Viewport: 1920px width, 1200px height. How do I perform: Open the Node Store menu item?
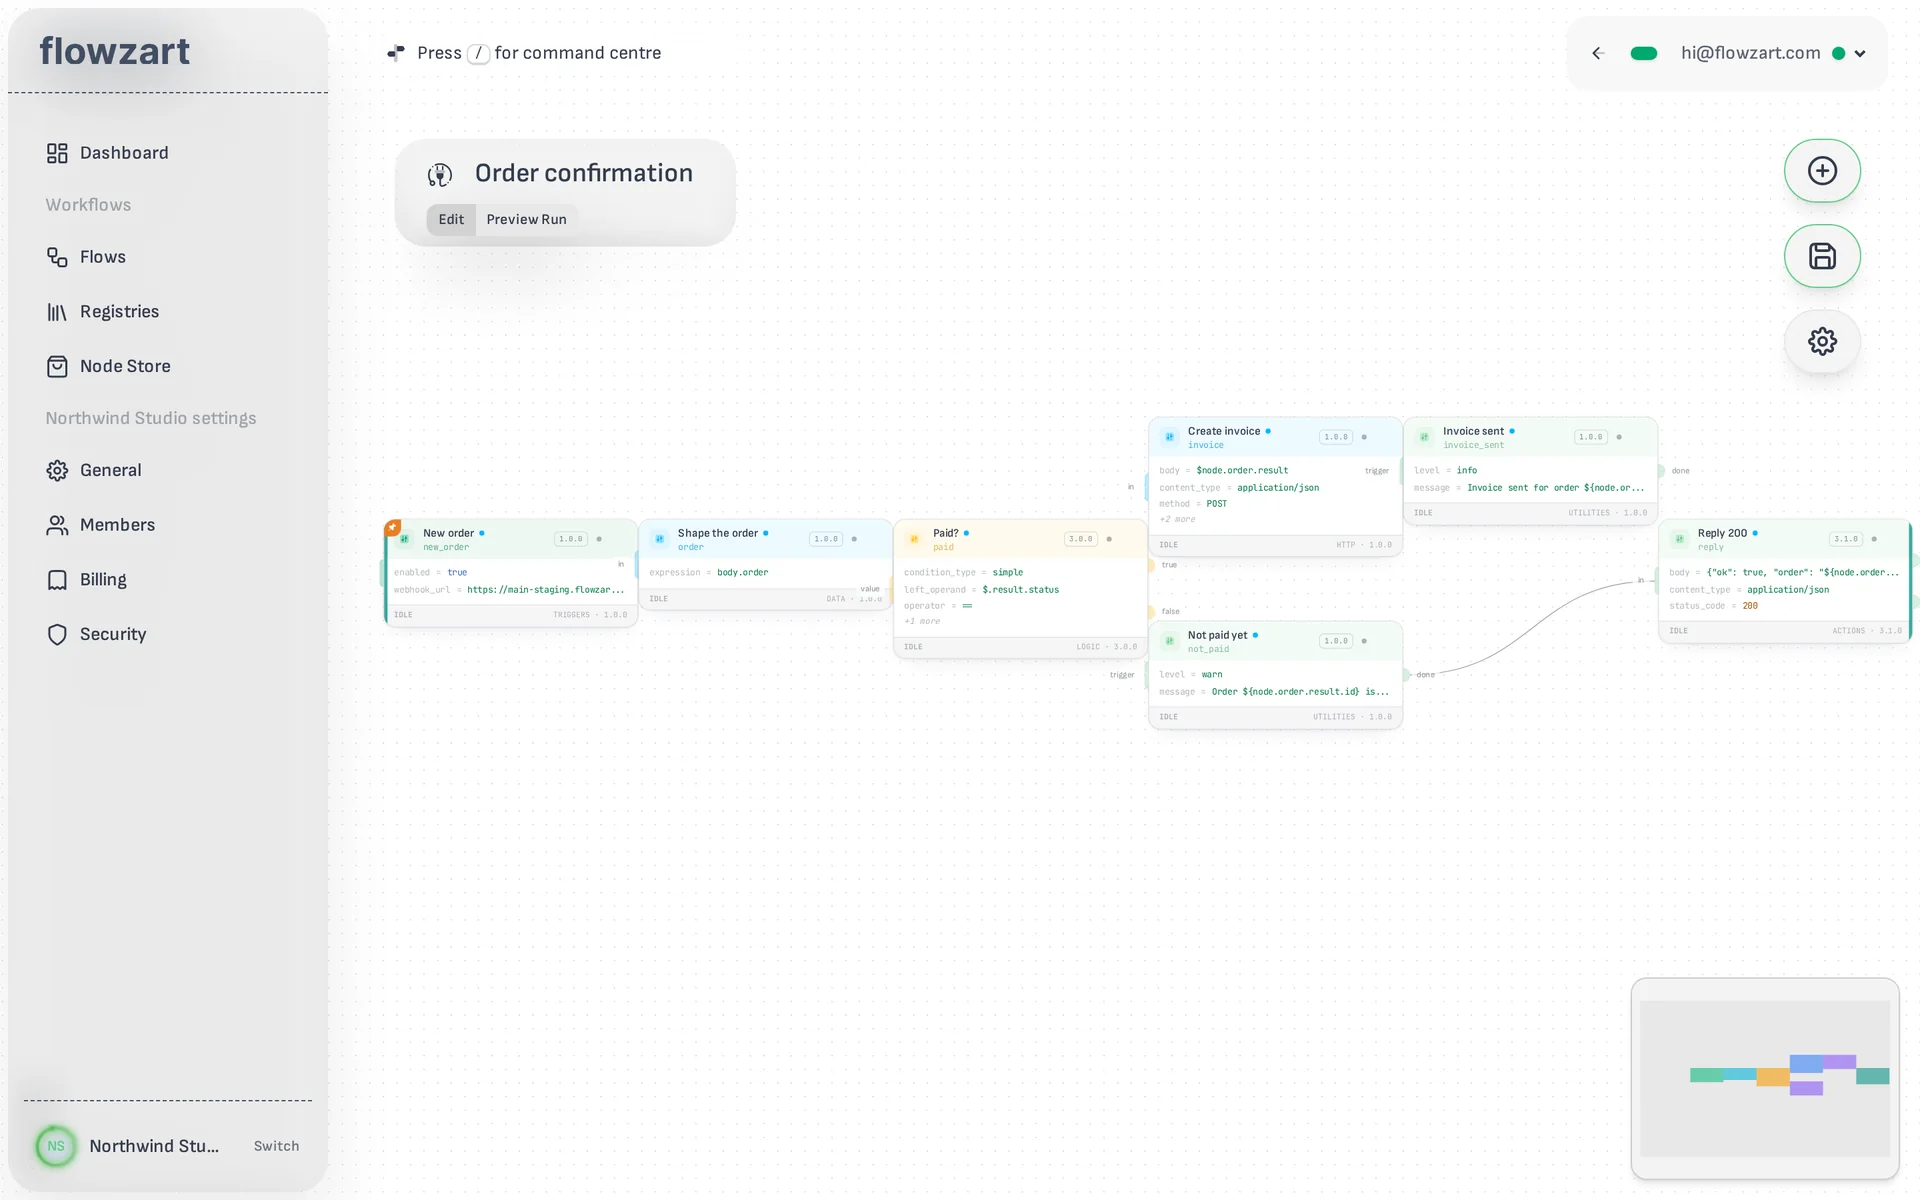coord(125,366)
